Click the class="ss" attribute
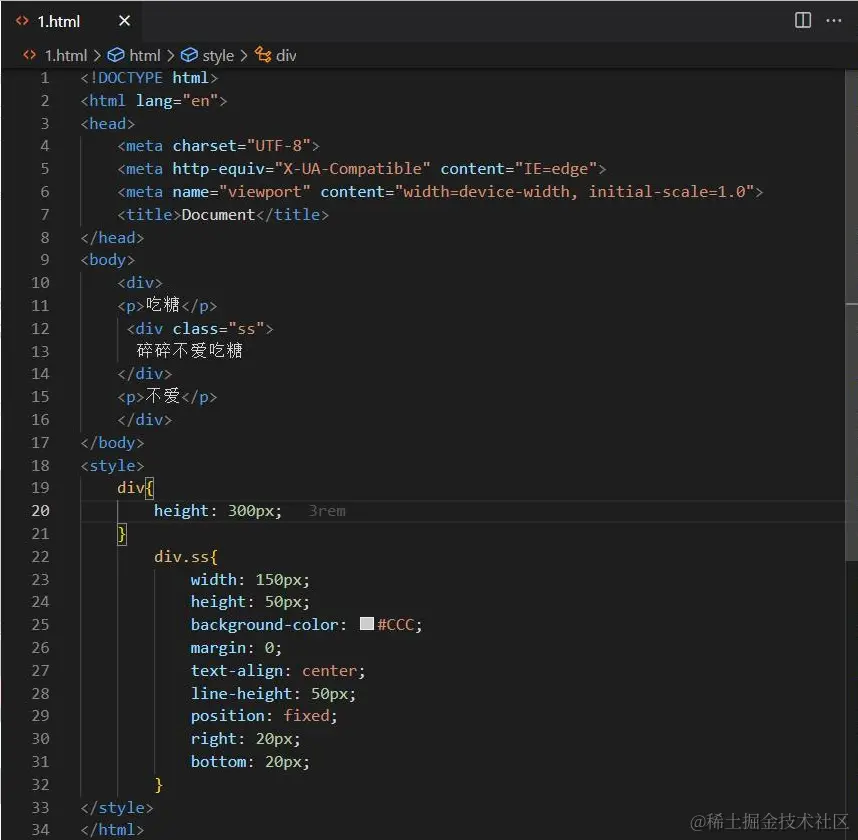858x840 pixels. coord(218,328)
